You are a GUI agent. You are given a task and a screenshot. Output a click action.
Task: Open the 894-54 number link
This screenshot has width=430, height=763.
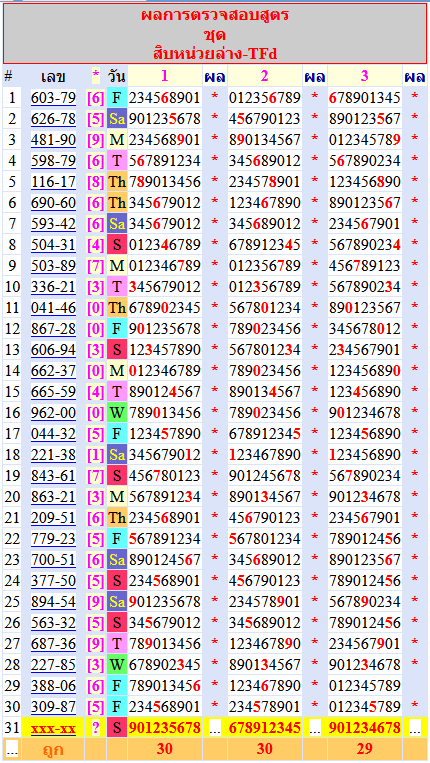pyautogui.click(x=54, y=601)
